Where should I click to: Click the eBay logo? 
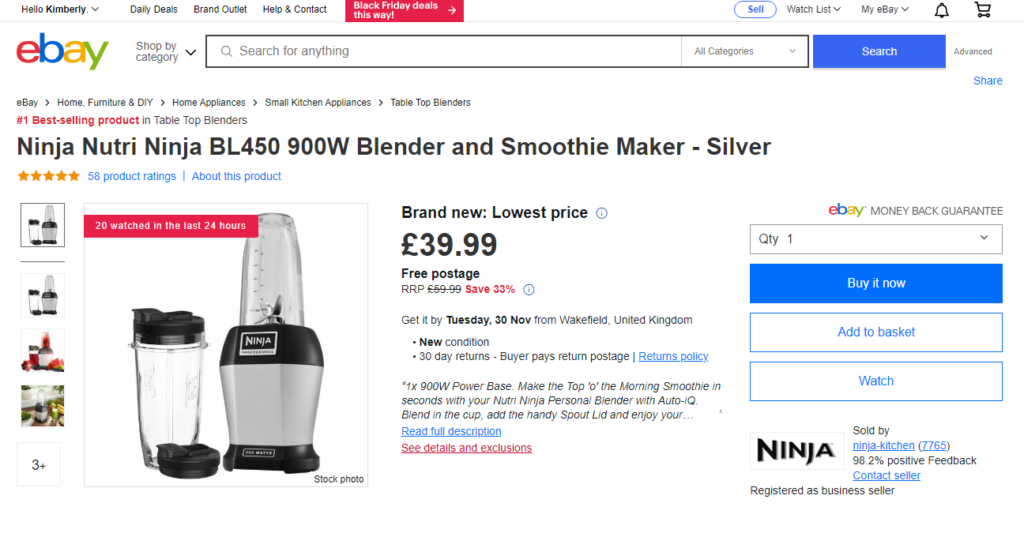coord(62,51)
